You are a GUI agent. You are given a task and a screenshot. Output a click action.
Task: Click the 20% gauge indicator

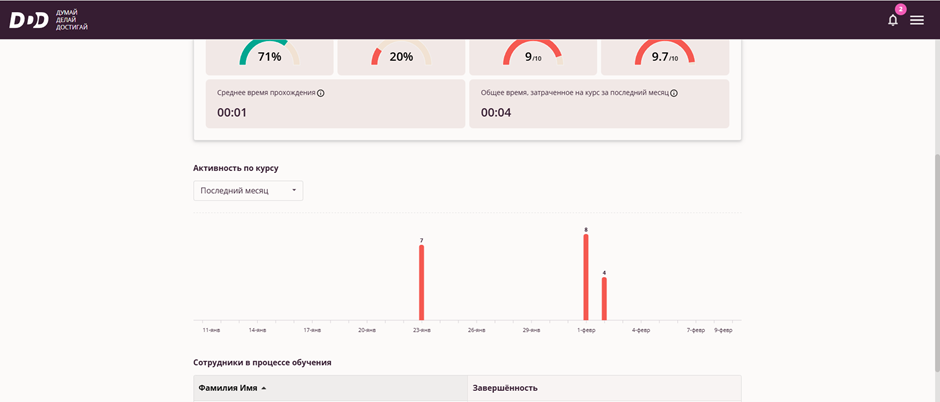tap(401, 56)
